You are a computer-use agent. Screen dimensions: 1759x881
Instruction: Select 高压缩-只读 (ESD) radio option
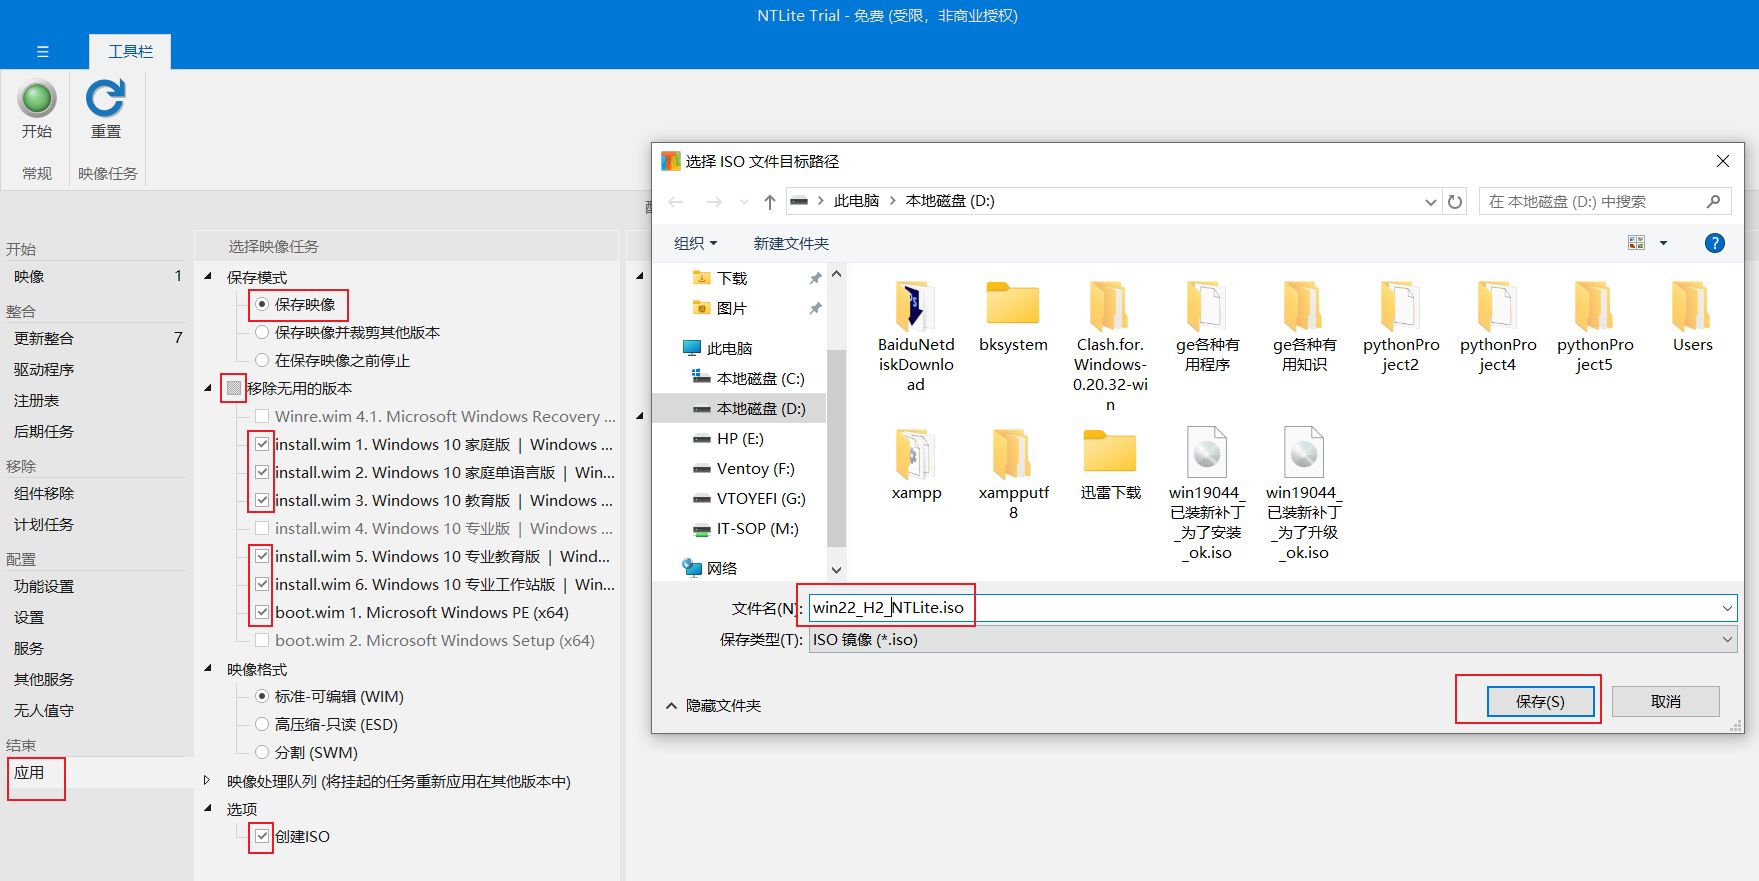(262, 724)
